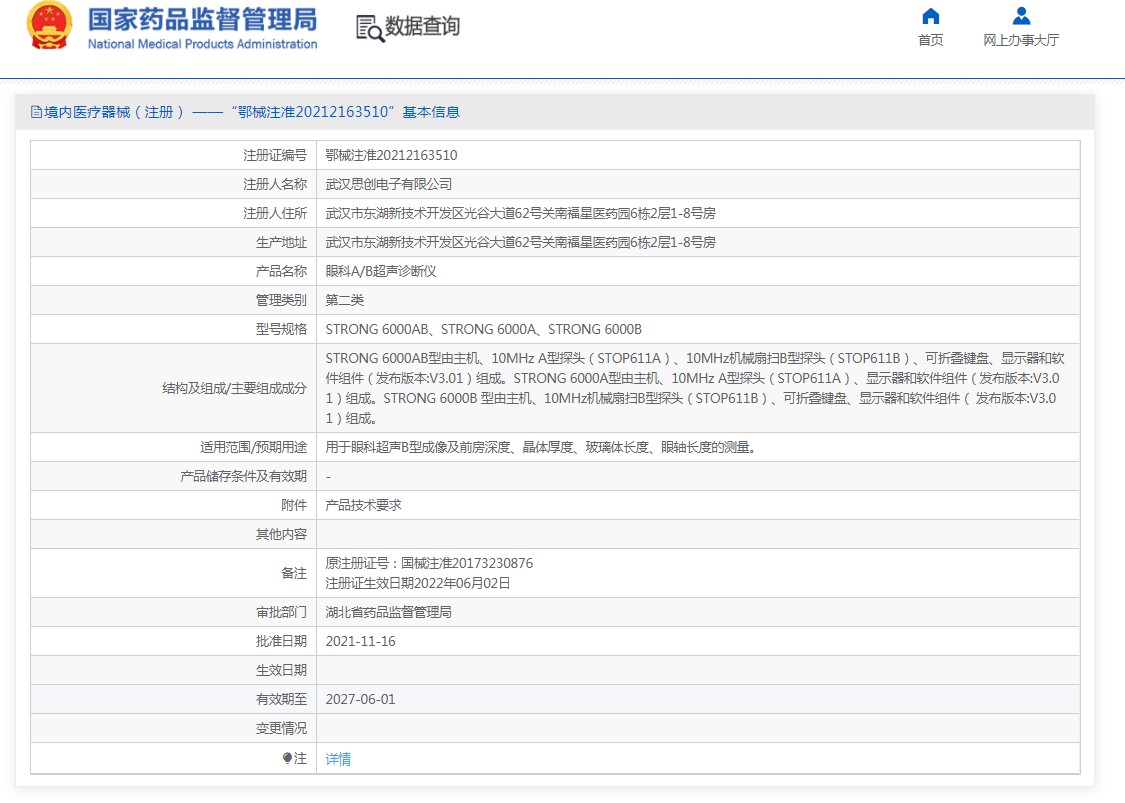Click the 网上办事大厅 user icon
Viewport: 1125px width, 803px height.
point(1021,16)
